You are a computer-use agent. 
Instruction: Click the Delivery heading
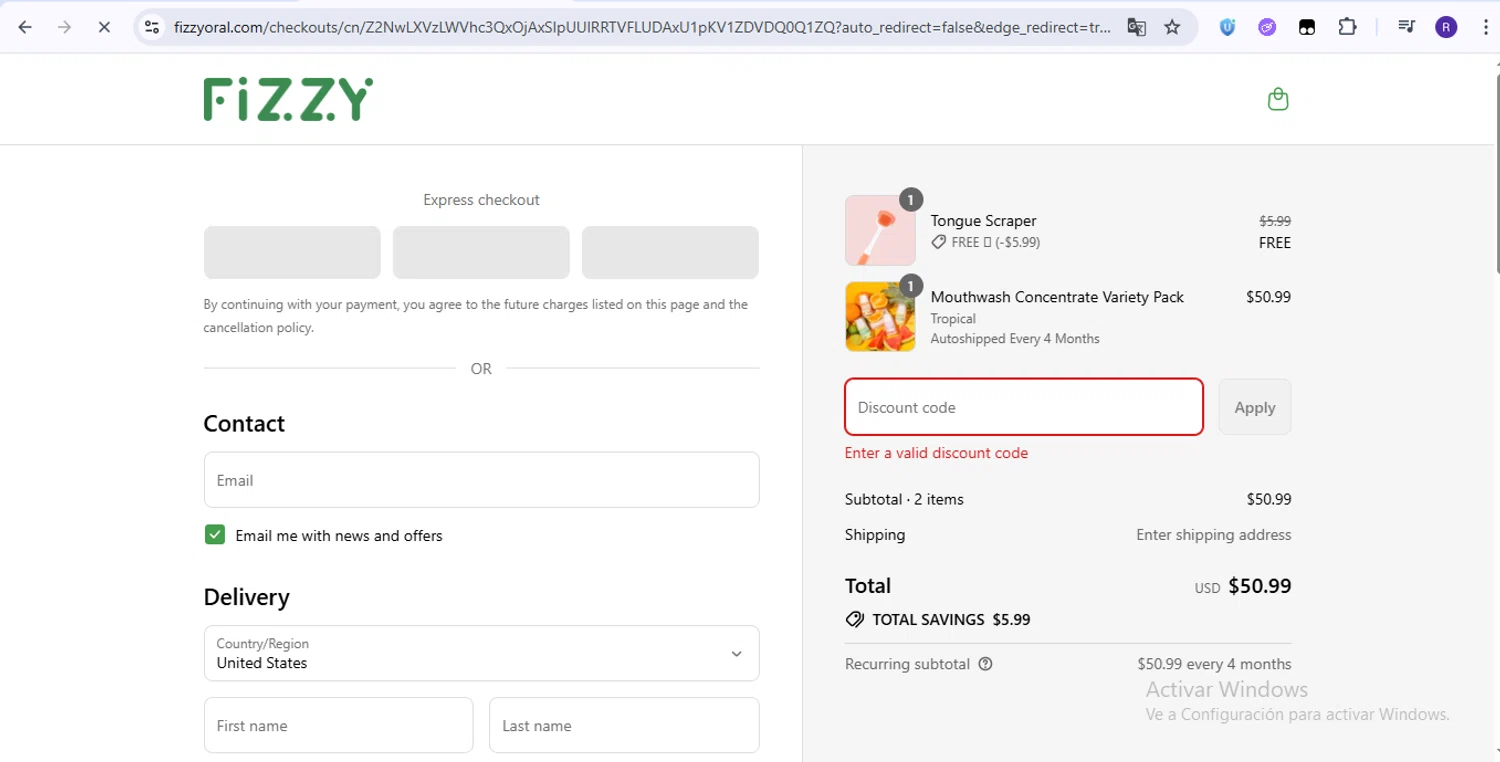tap(246, 597)
